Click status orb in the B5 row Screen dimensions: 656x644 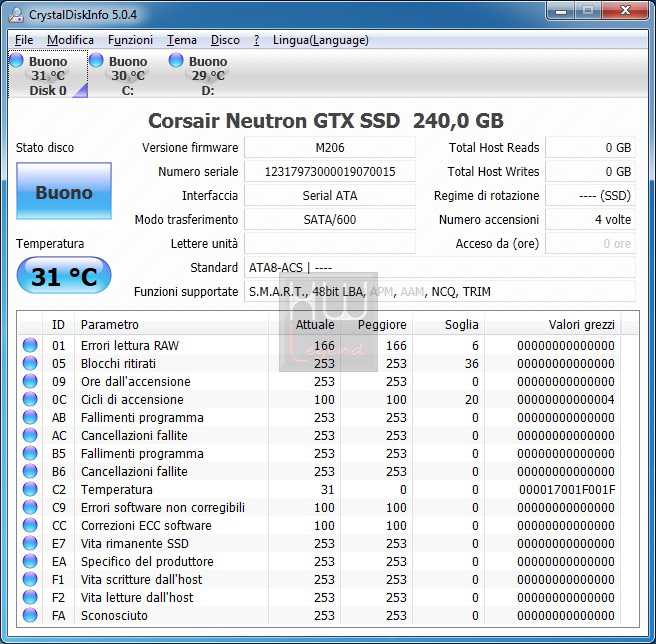click(30, 453)
